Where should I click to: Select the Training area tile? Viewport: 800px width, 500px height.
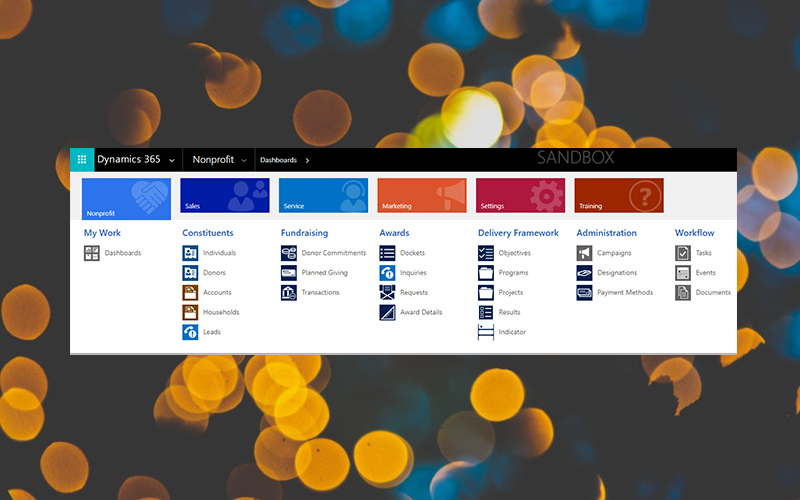tap(619, 195)
